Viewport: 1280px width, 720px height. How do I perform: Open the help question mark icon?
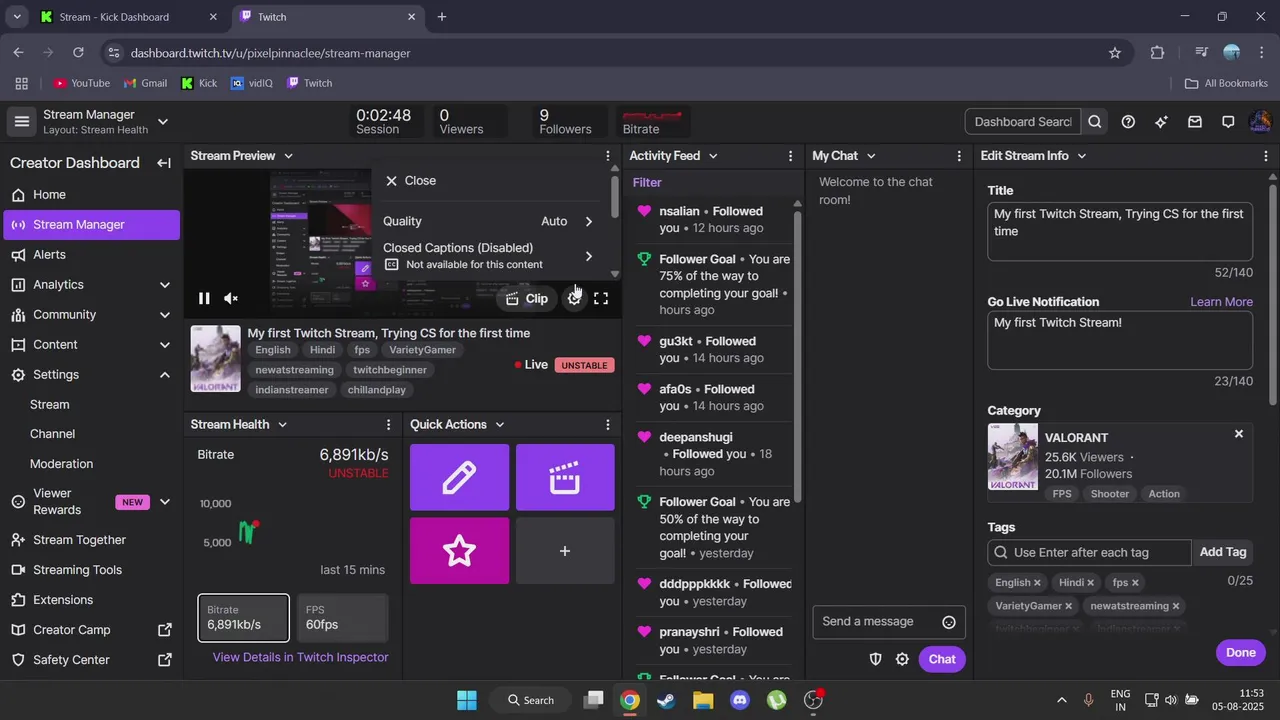tap(1128, 122)
